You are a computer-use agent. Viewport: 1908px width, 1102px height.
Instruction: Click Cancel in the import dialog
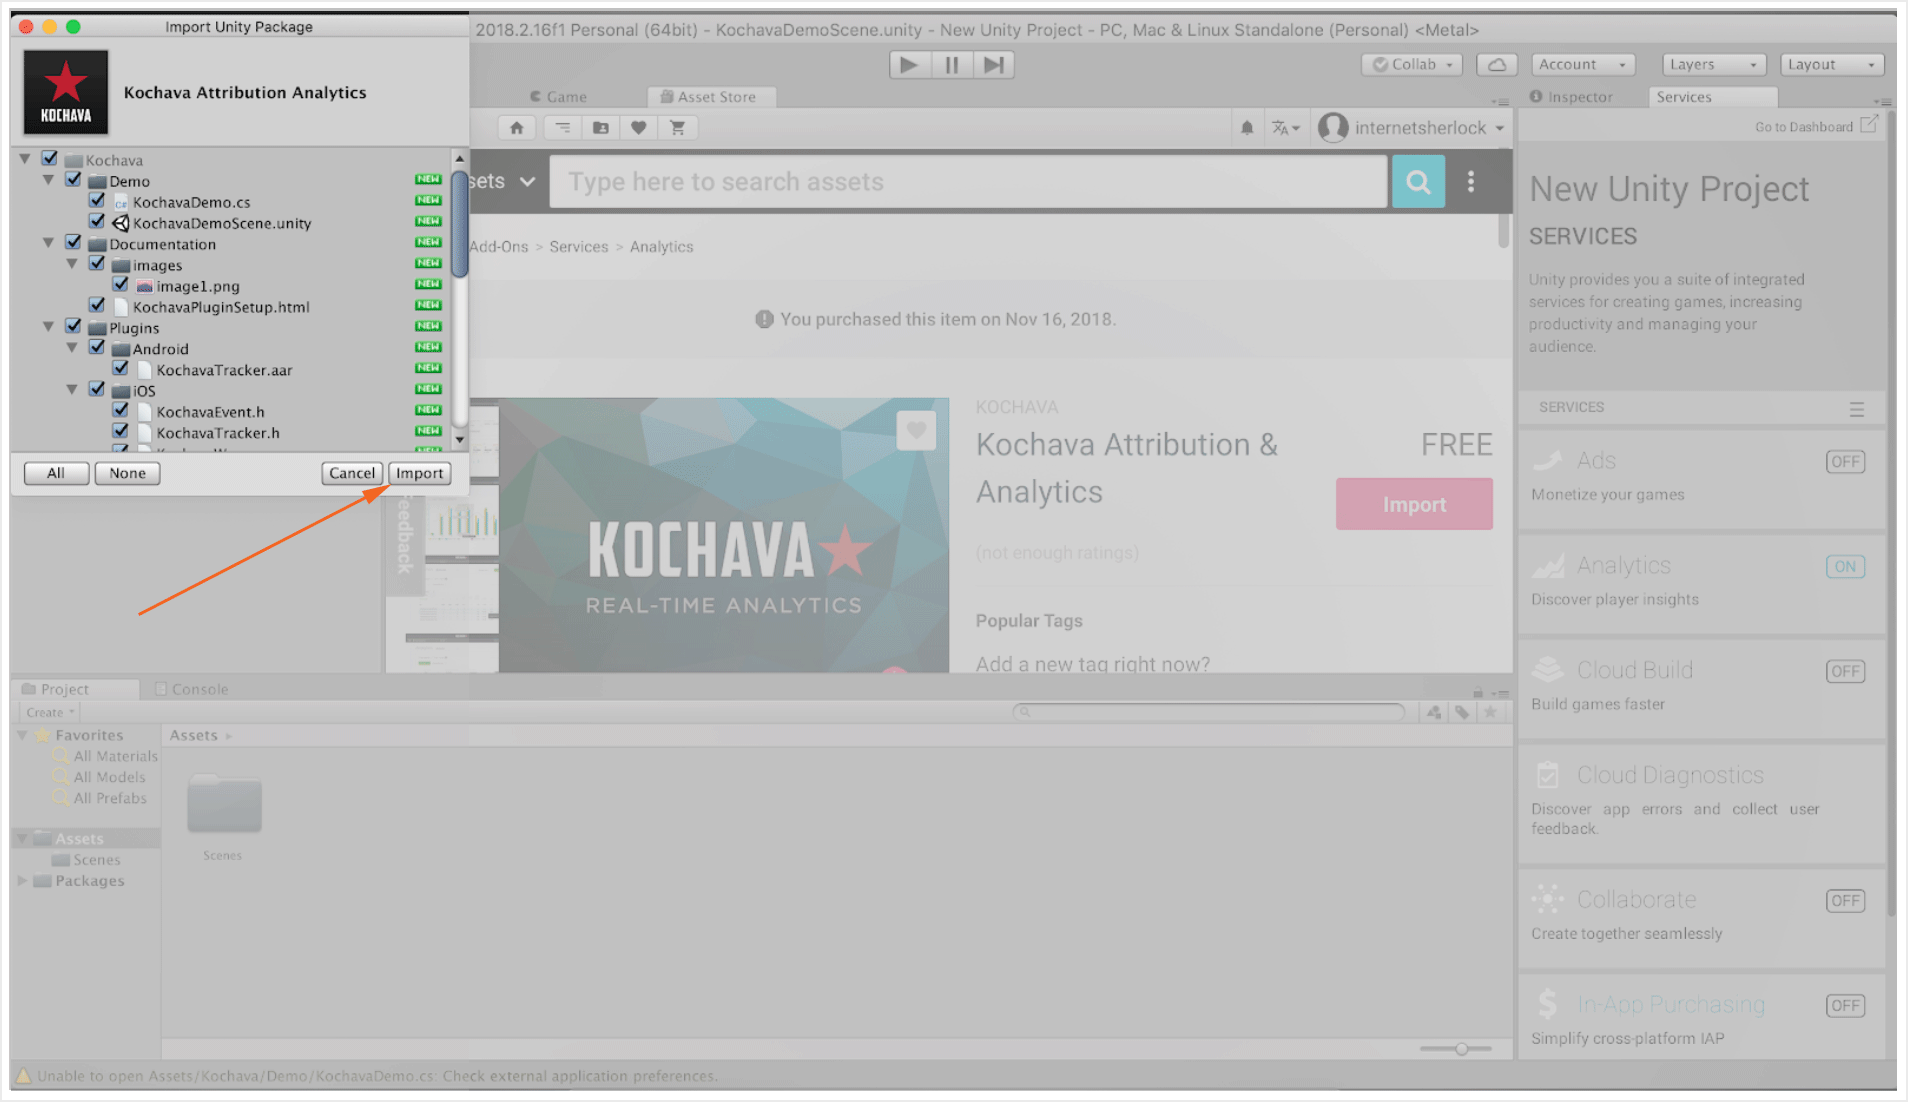[x=352, y=473]
